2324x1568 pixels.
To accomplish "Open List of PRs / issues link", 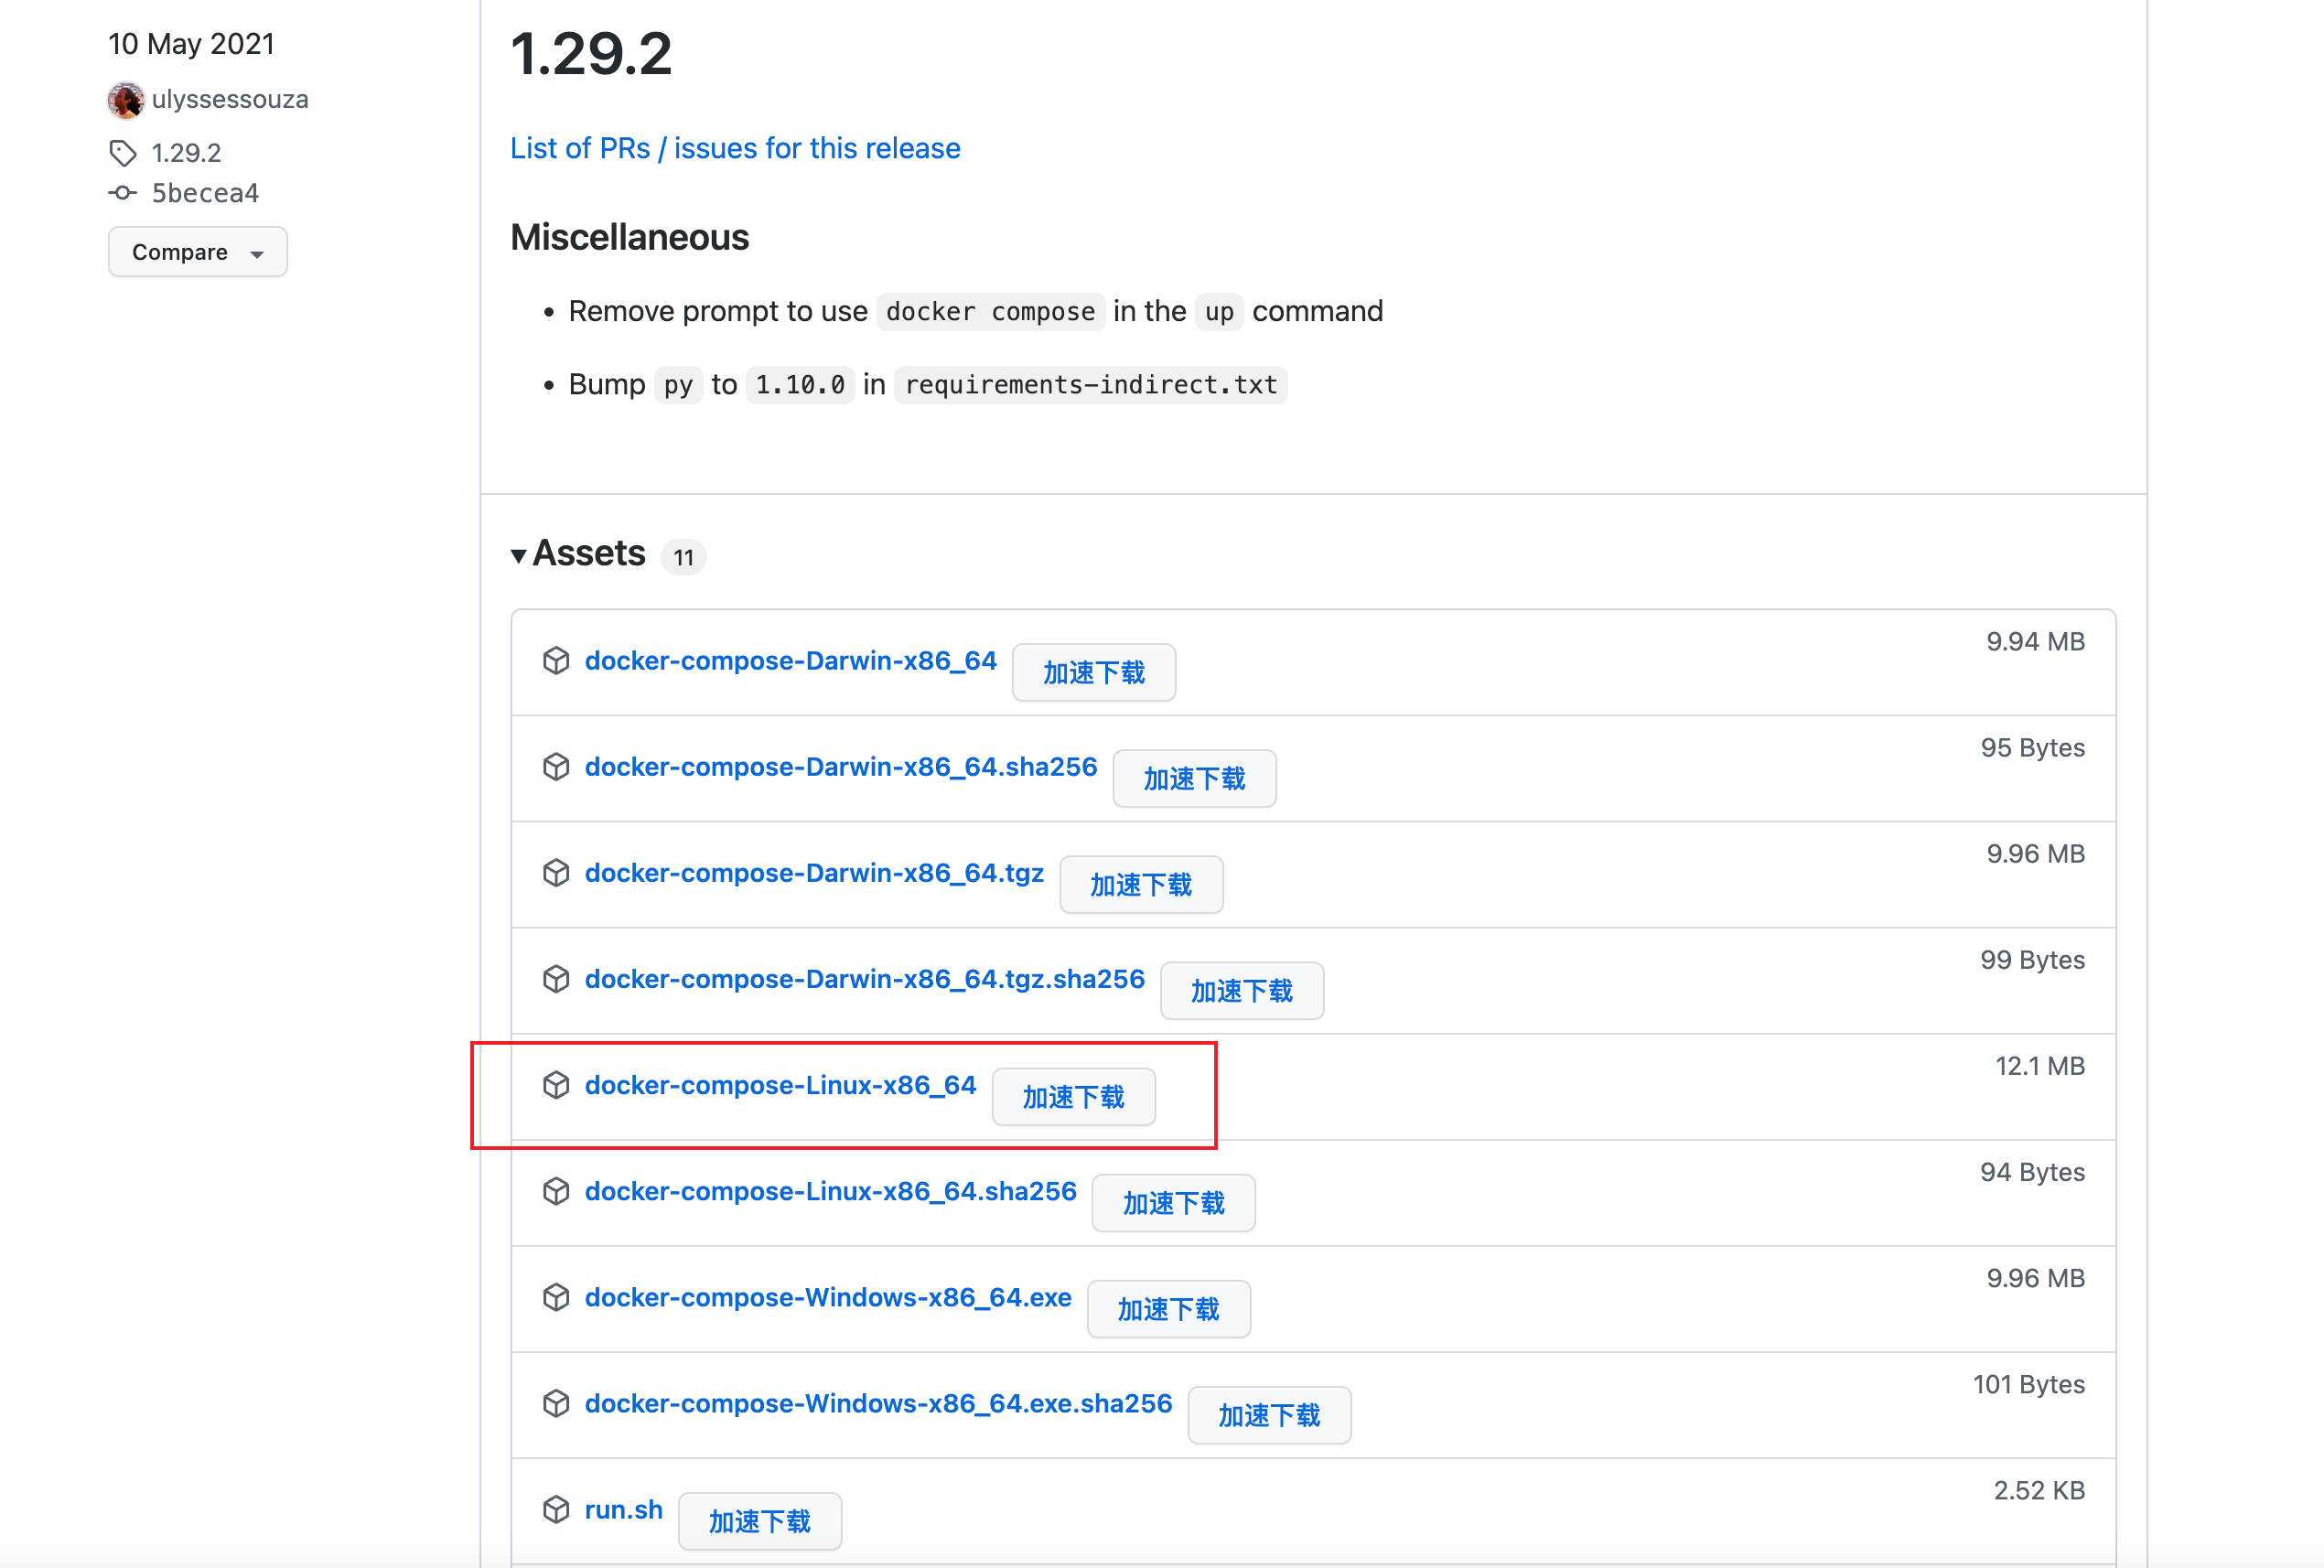I will (x=734, y=148).
